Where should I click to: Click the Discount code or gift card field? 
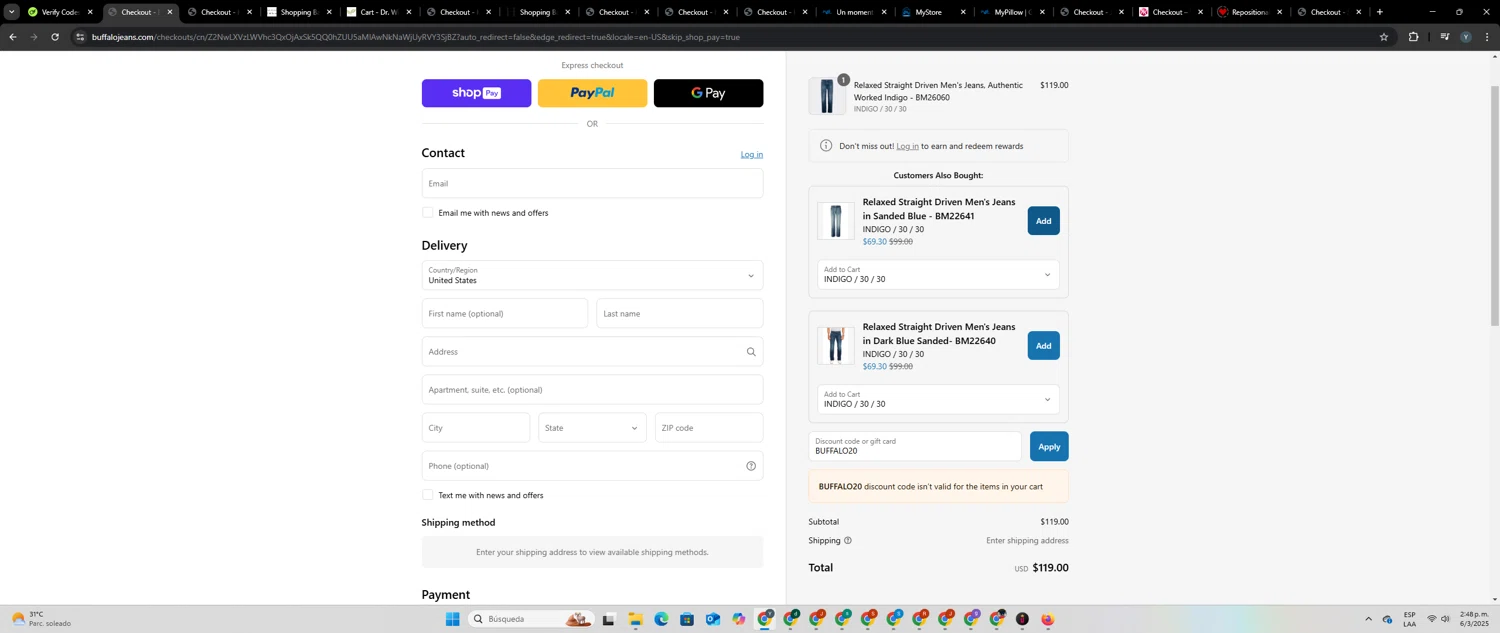915,446
